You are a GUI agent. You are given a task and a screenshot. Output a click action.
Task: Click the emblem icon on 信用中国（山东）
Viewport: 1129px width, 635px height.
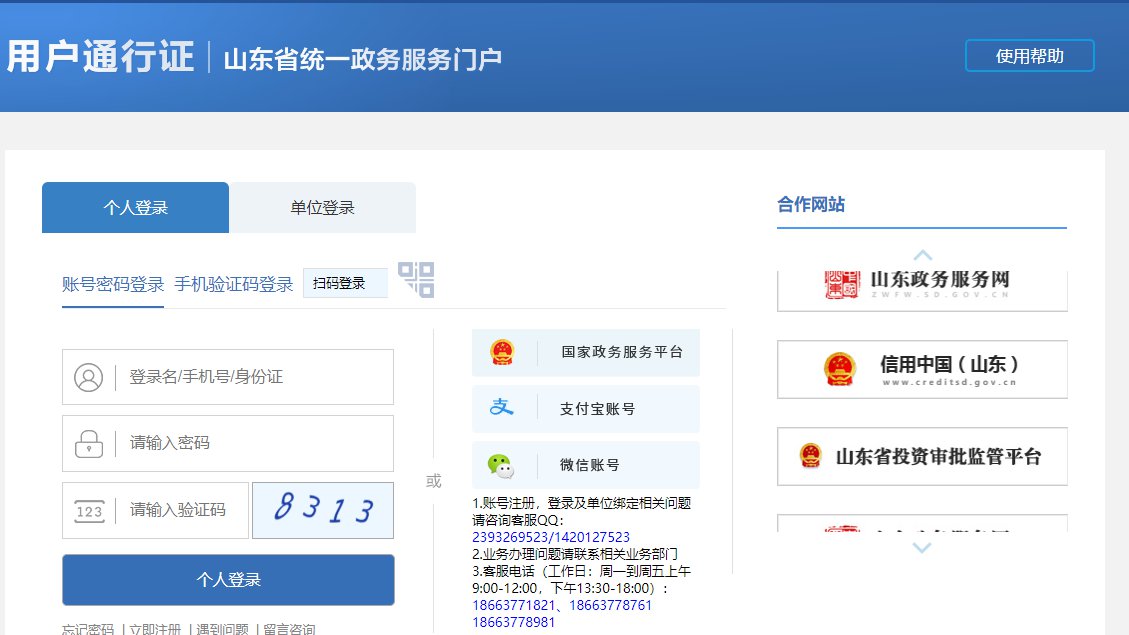(x=839, y=369)
